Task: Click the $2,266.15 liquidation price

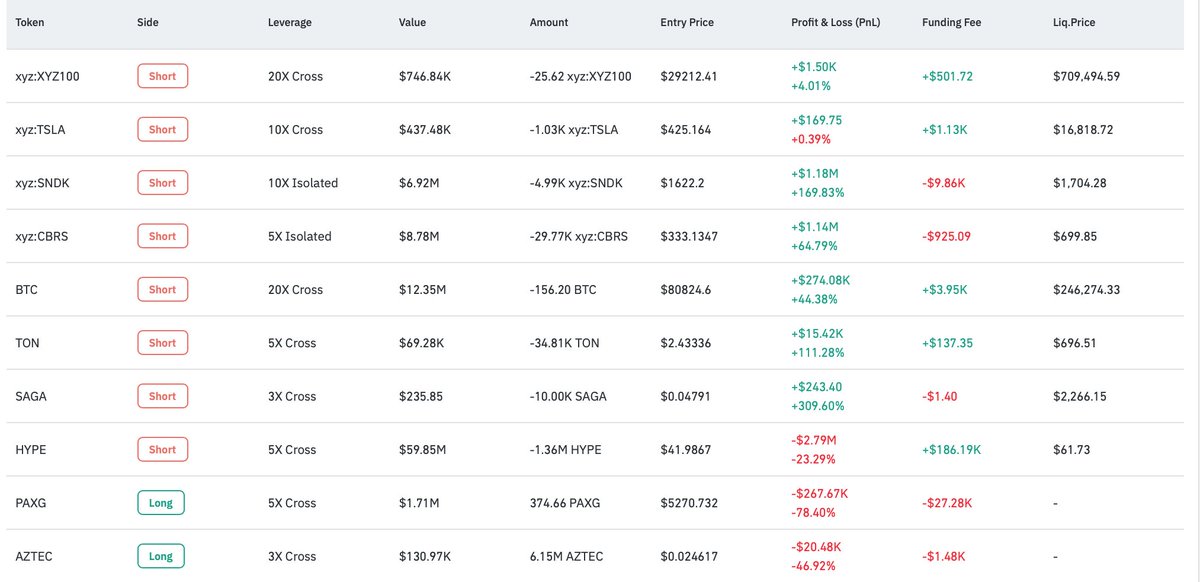Action: pos(1080,396)
